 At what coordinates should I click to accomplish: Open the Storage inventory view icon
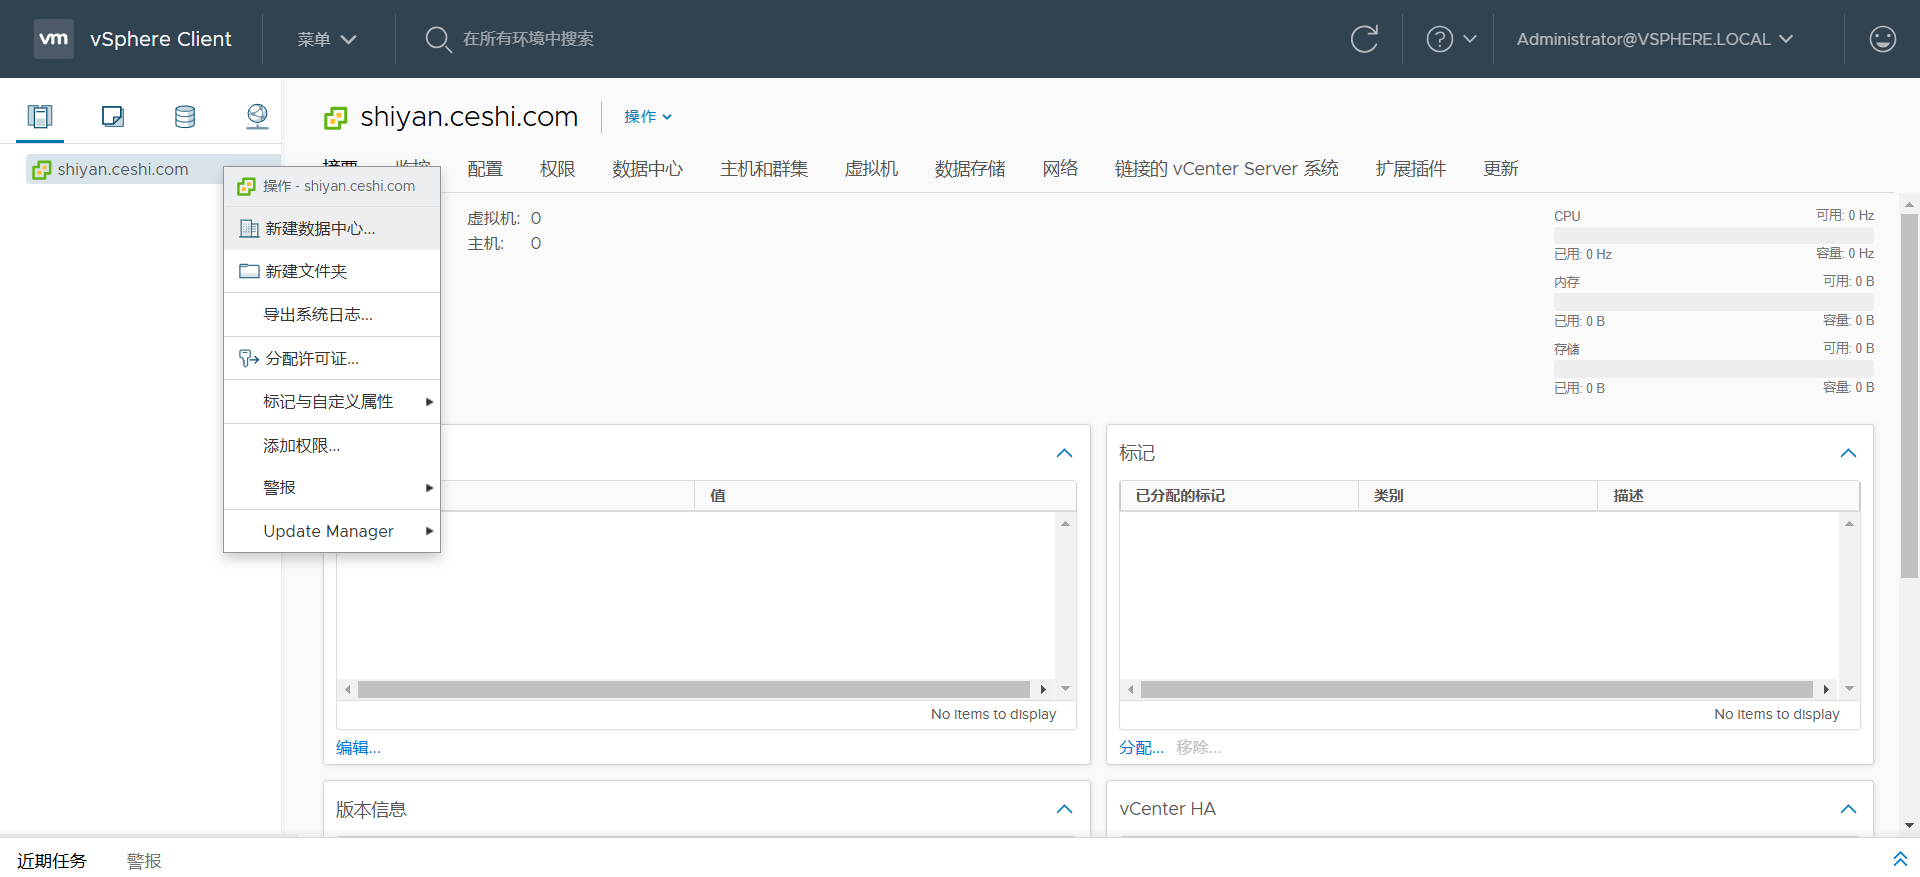(x=185, y=117)
